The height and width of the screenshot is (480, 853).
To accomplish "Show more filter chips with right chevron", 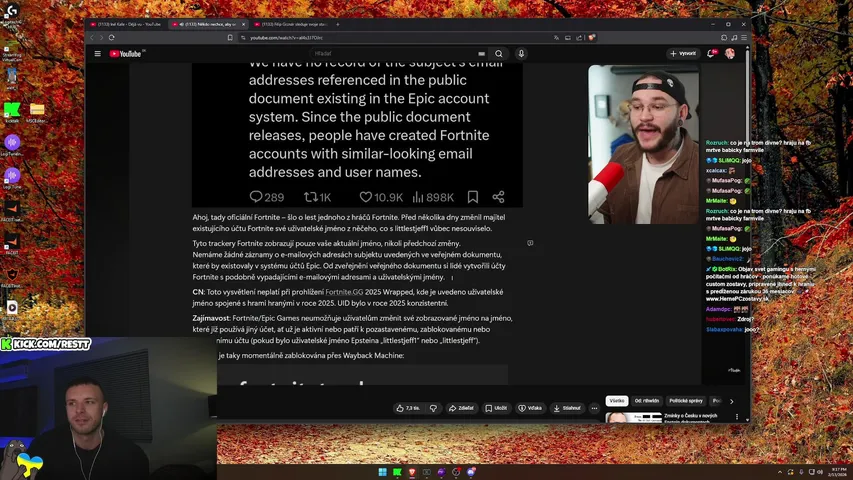I will pyautogui.click(x=732, y=402).
